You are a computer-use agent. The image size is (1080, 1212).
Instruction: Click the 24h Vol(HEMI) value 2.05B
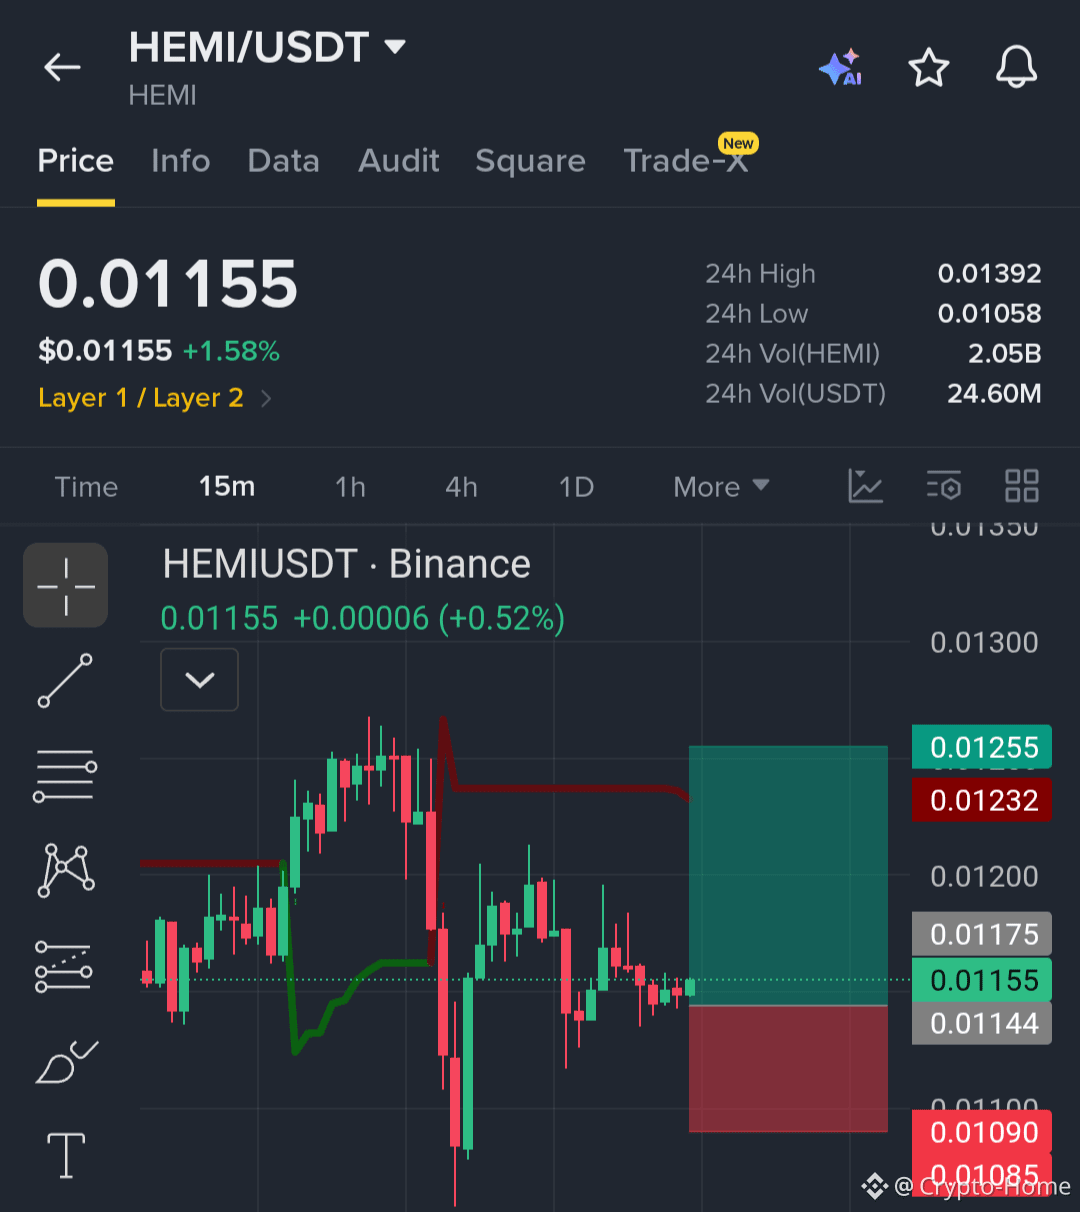[x=1004, y=354]
